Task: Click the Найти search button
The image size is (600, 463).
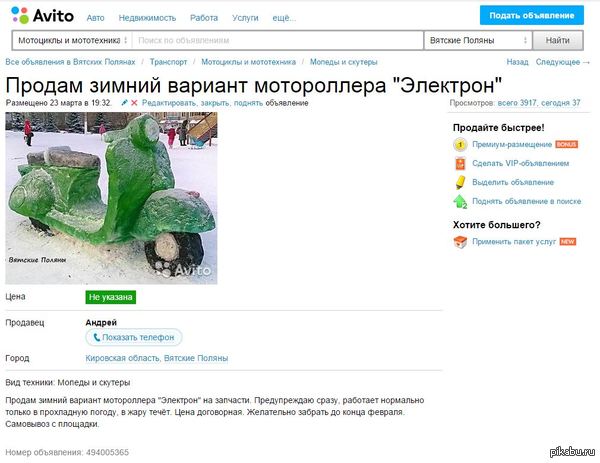Action: (558, 40)
